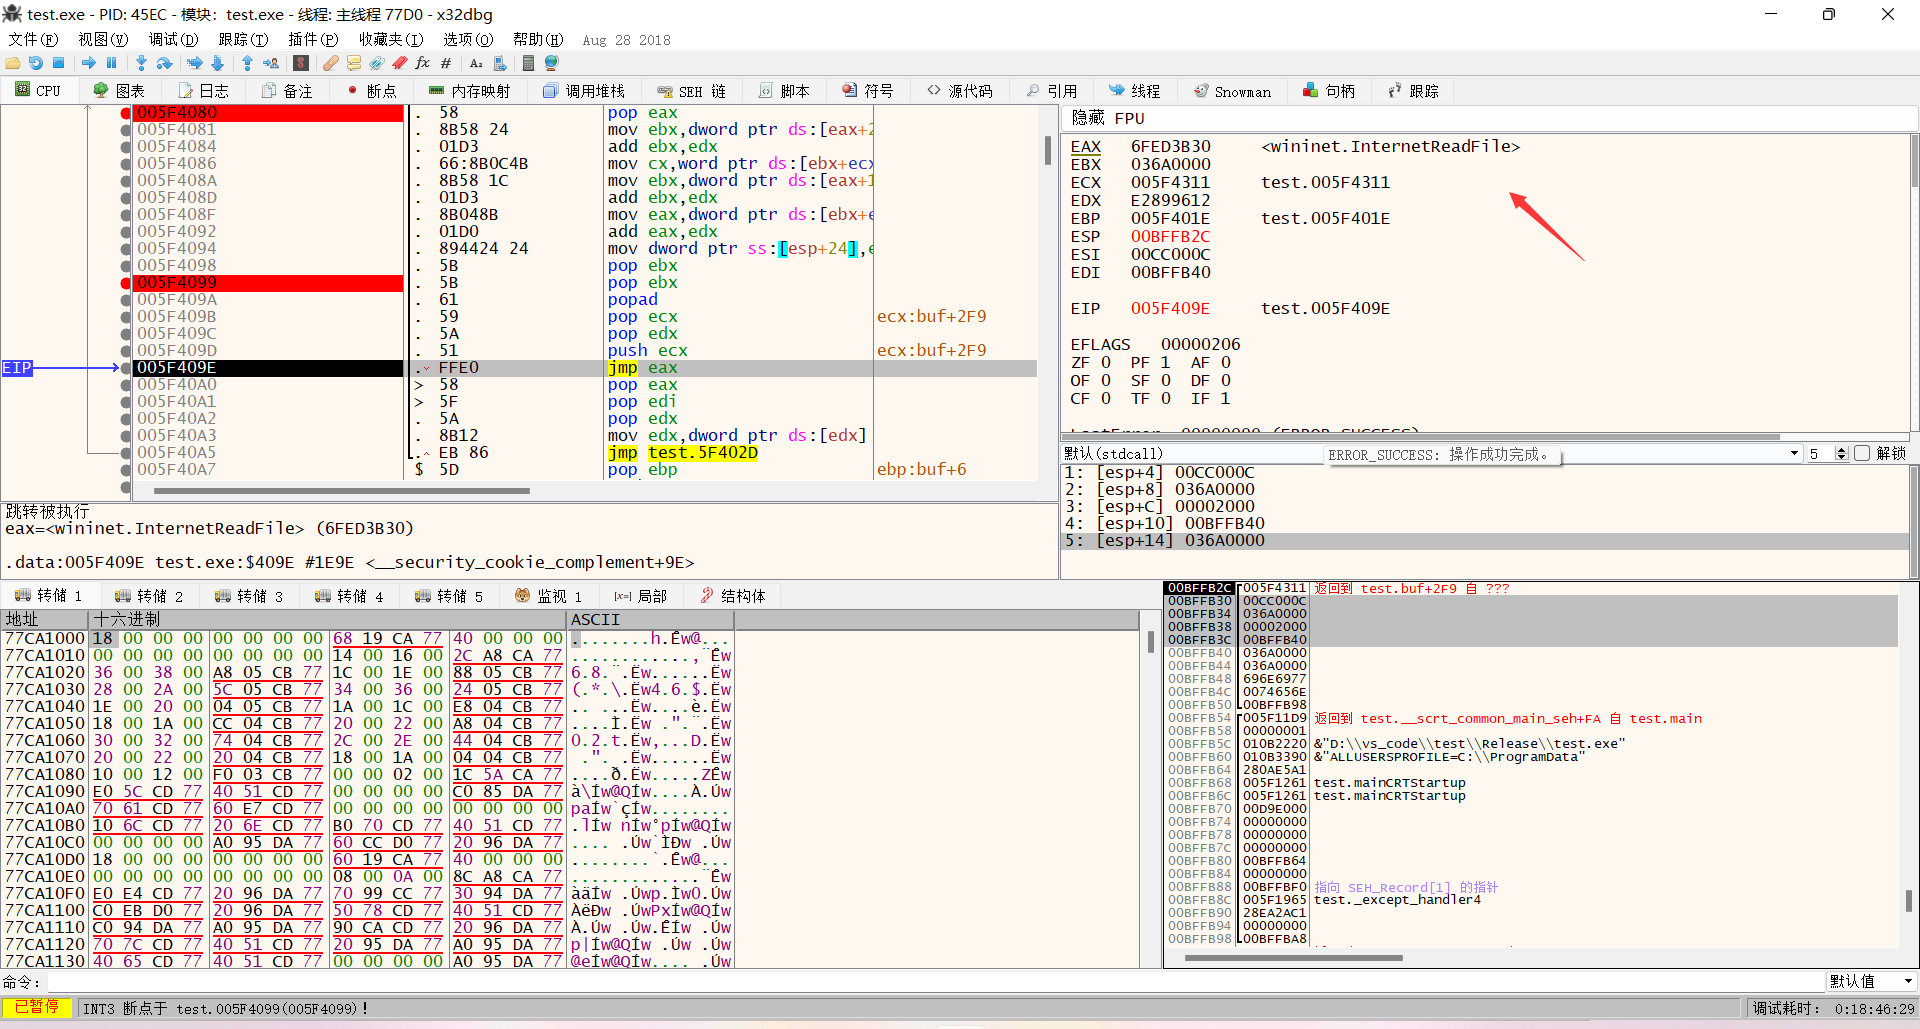Click the EAX register label

1085,147
